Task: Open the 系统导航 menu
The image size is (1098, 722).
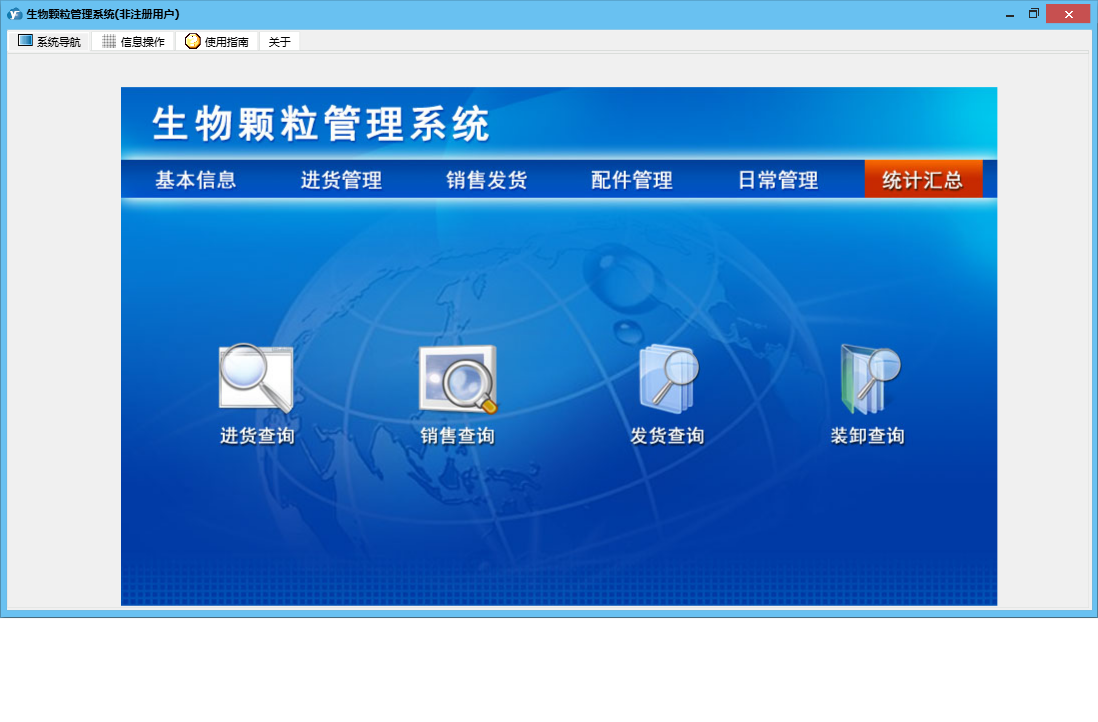Action: coord(49,42)
